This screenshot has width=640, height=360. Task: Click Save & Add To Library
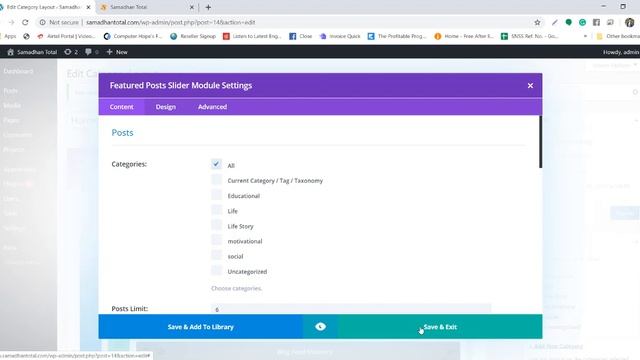200,327
